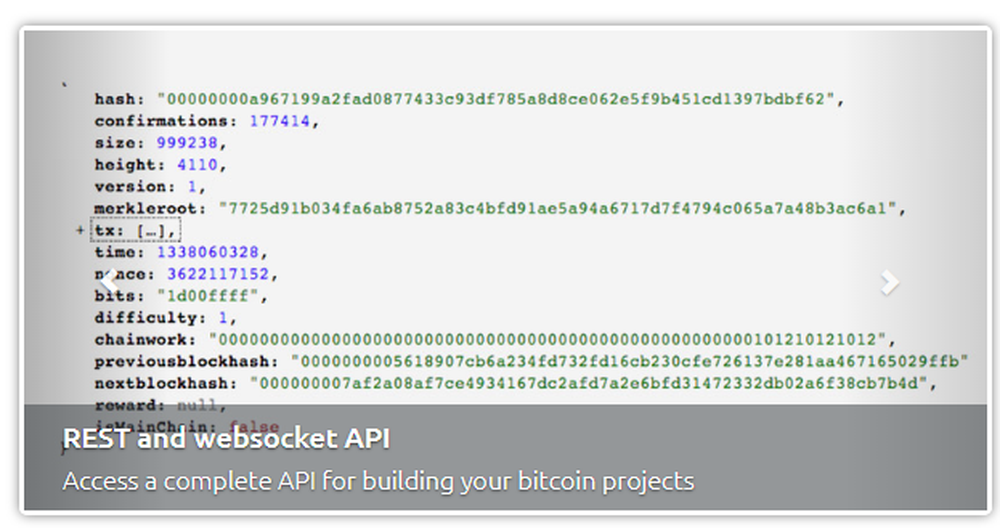Viewport: 1000px width, 528px height.
Task: Advance to the next carousel slide
Action: (x=889, y=283)
